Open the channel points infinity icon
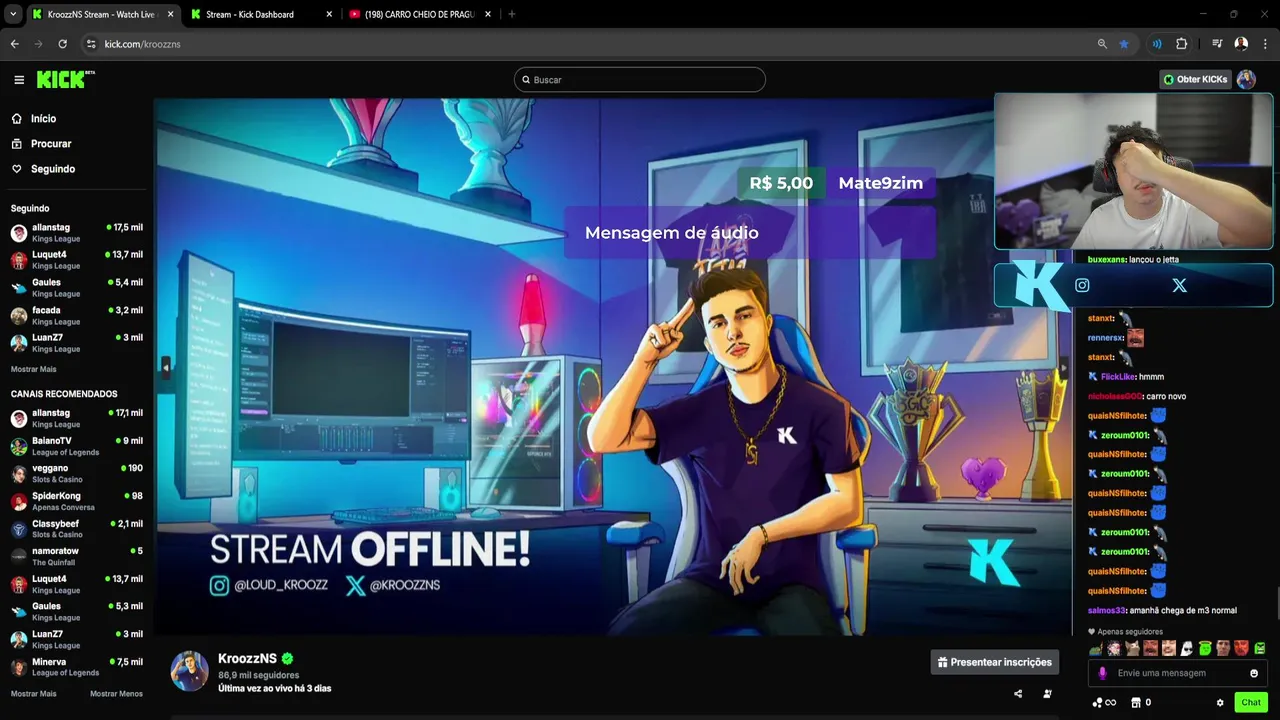The width and height of the screenshot is (1280, 720). [1104, 703]
